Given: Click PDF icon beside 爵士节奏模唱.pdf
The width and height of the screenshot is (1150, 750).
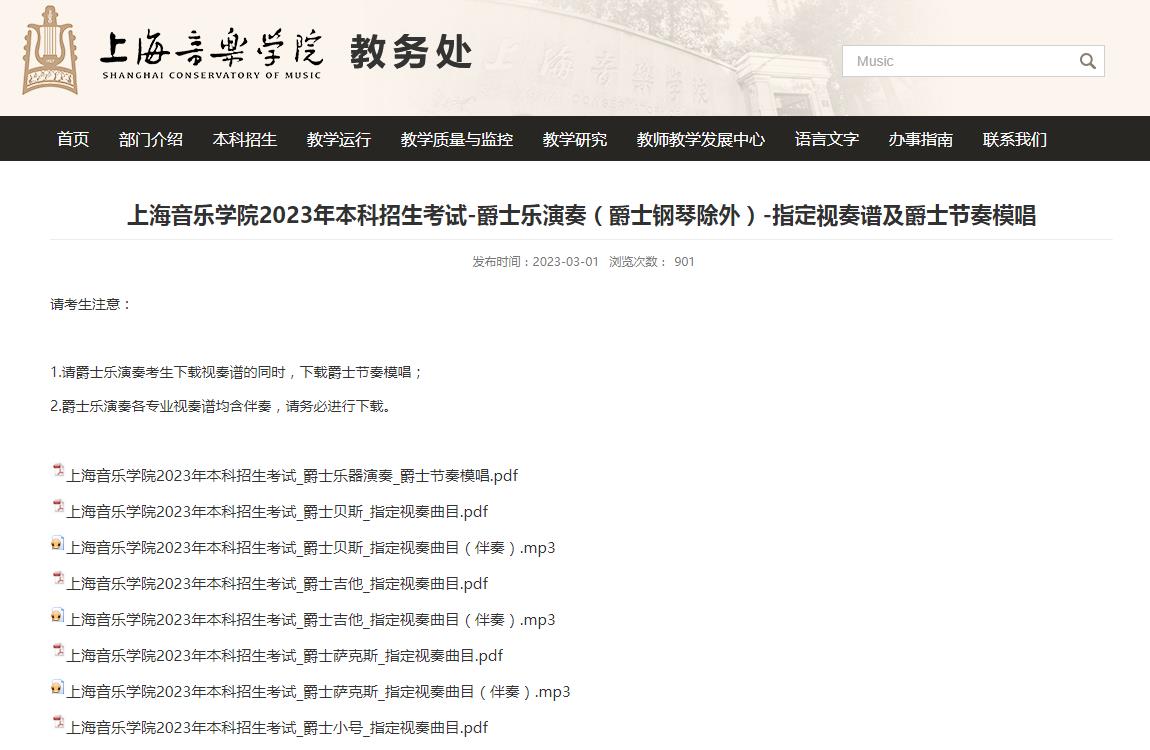Looking at the screenshot, I should (58, 471).
